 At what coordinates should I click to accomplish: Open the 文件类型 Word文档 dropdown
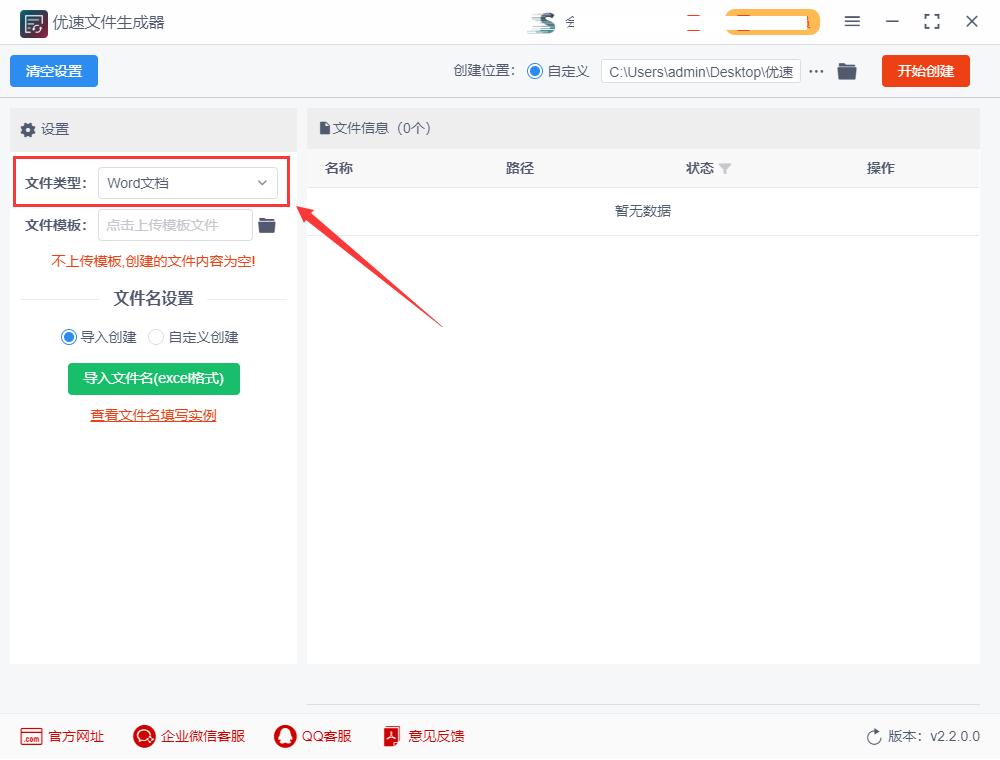click(188, 182)
